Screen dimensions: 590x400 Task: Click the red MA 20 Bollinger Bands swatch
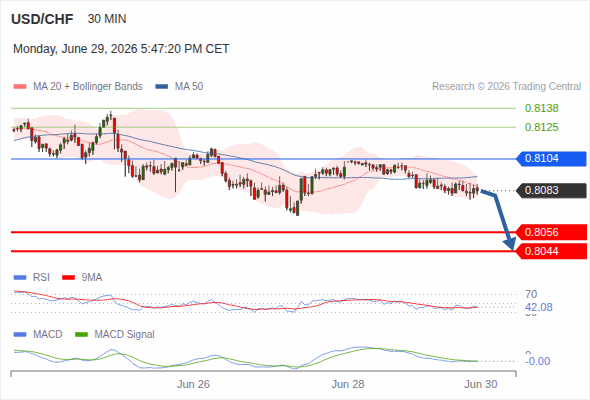pos(20,87)
